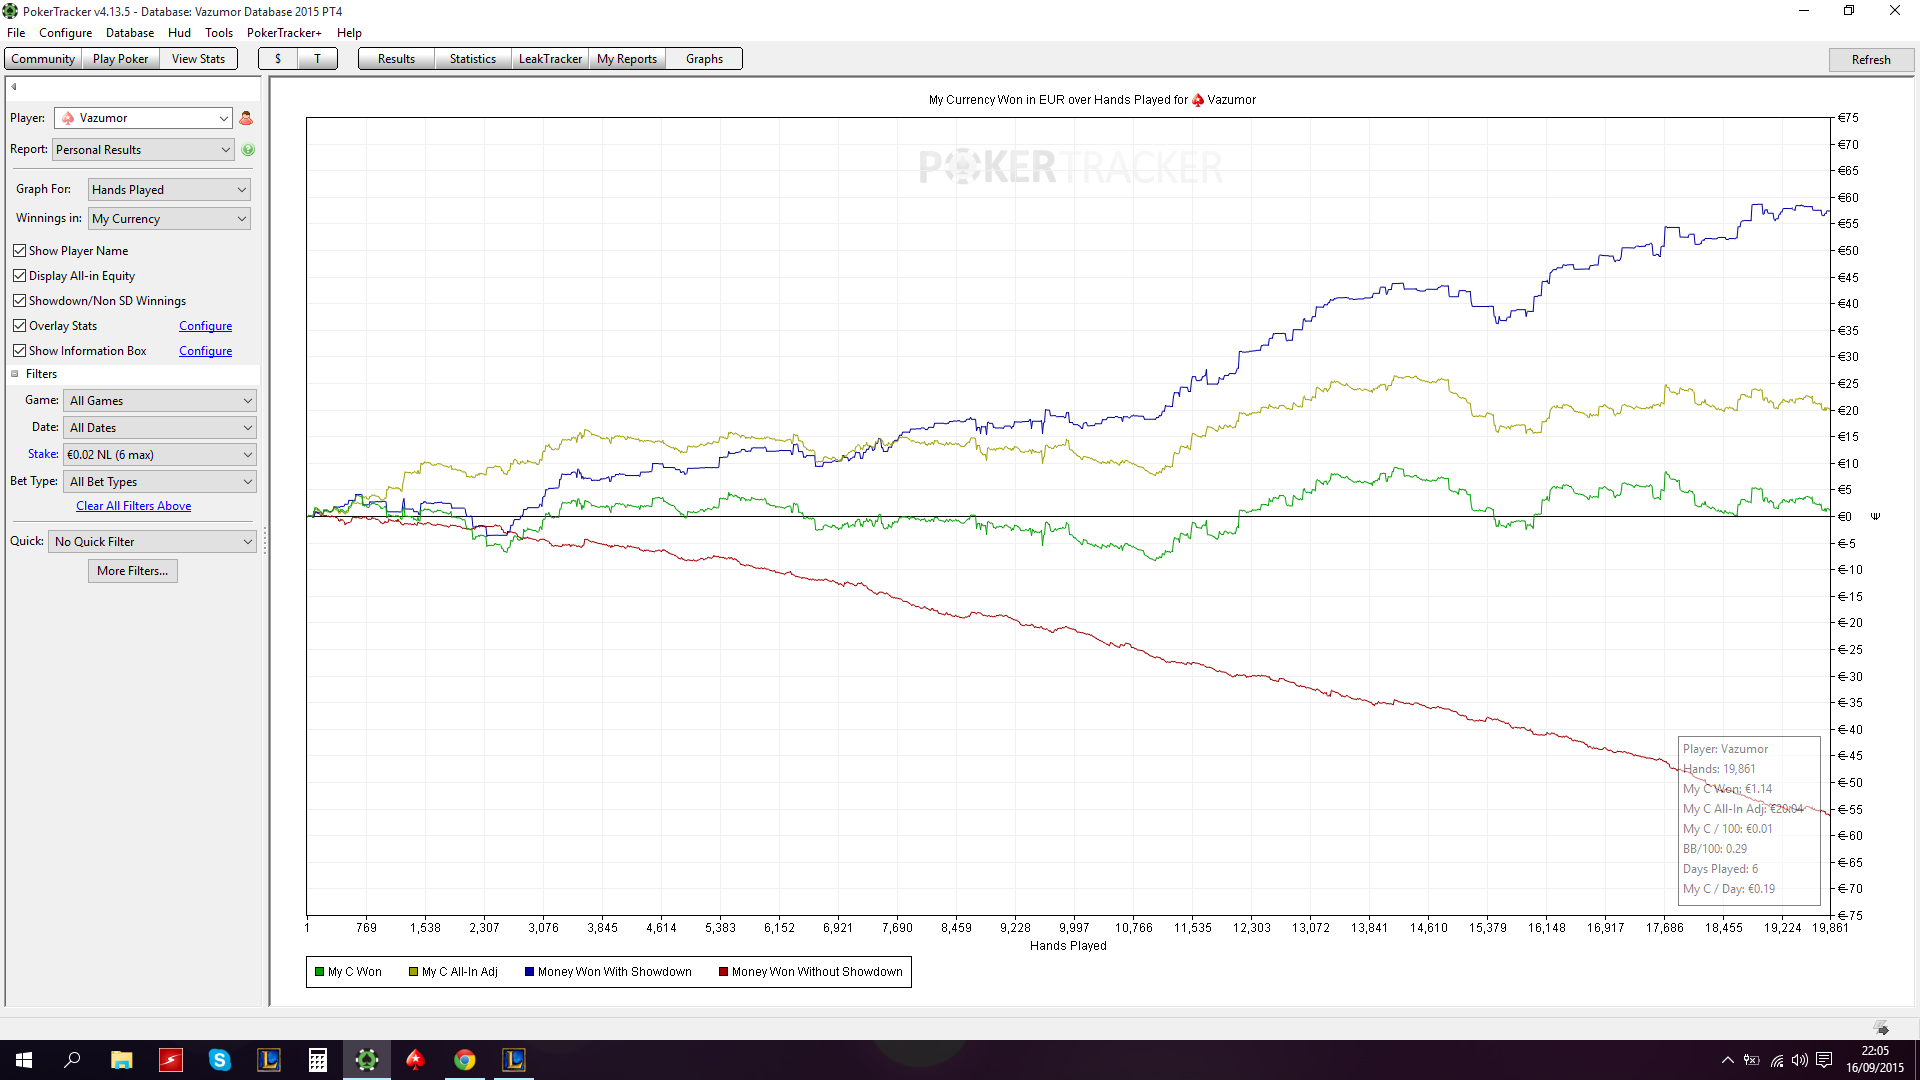Open the PokerTracker+ menu
The image size is (1920, 1080).
[x=284, y=33]
